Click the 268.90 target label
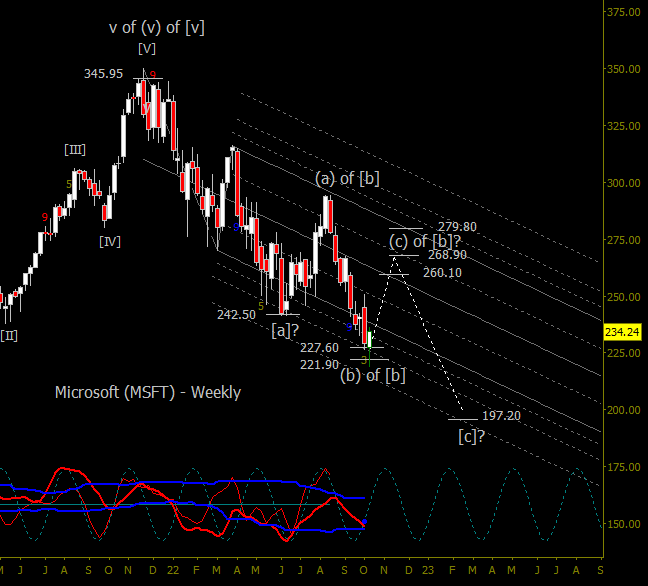The width and height of the screenshot is (648, 586). pos(447,255)
